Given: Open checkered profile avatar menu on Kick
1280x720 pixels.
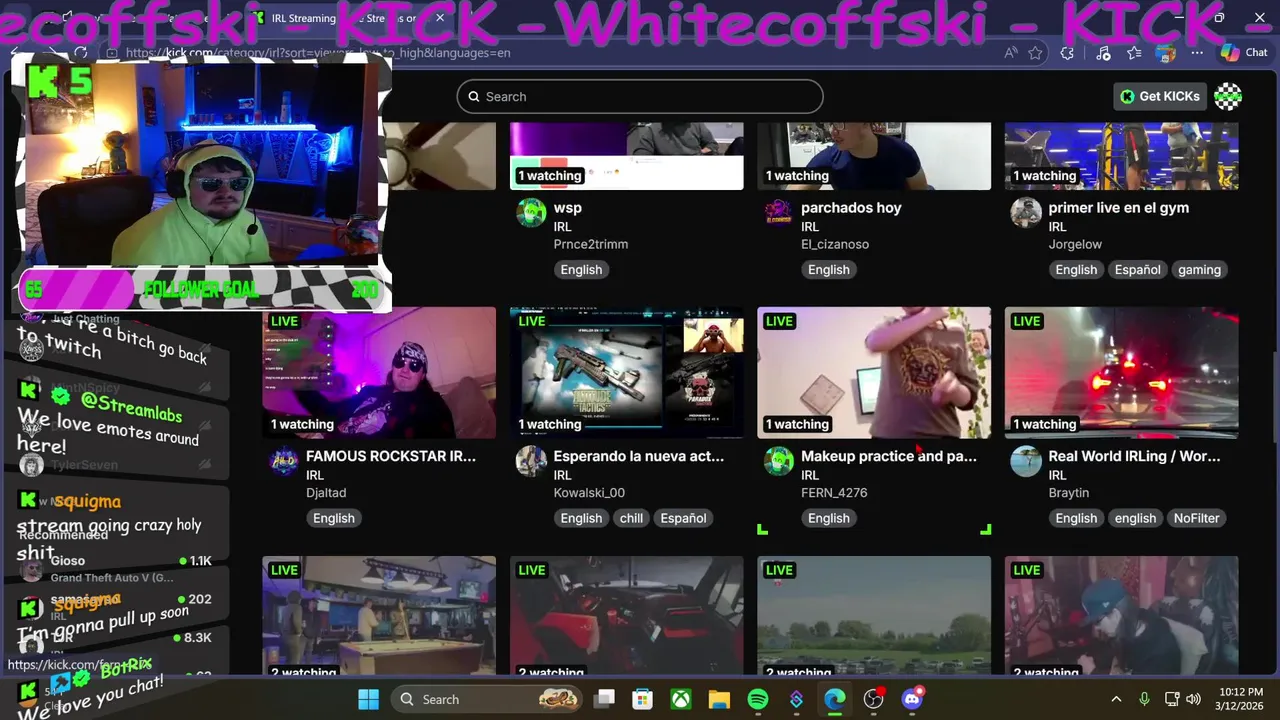Looking at the screenshot, I should click(1228, 96).
